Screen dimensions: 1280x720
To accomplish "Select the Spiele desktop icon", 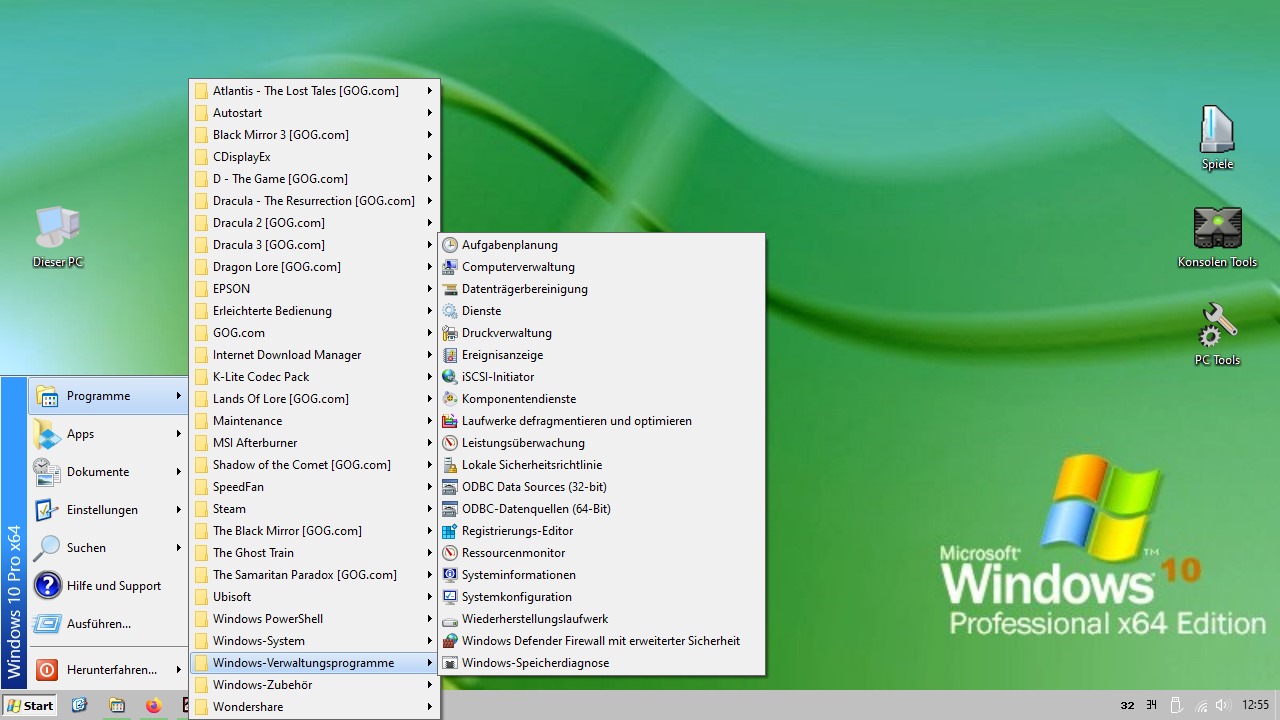I will (1217, 139).
